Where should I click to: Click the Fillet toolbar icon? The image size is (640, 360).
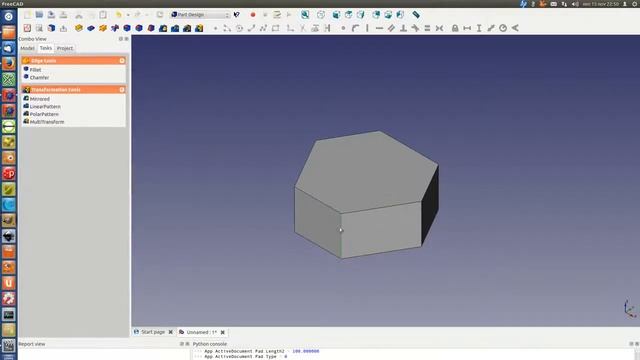127,28
